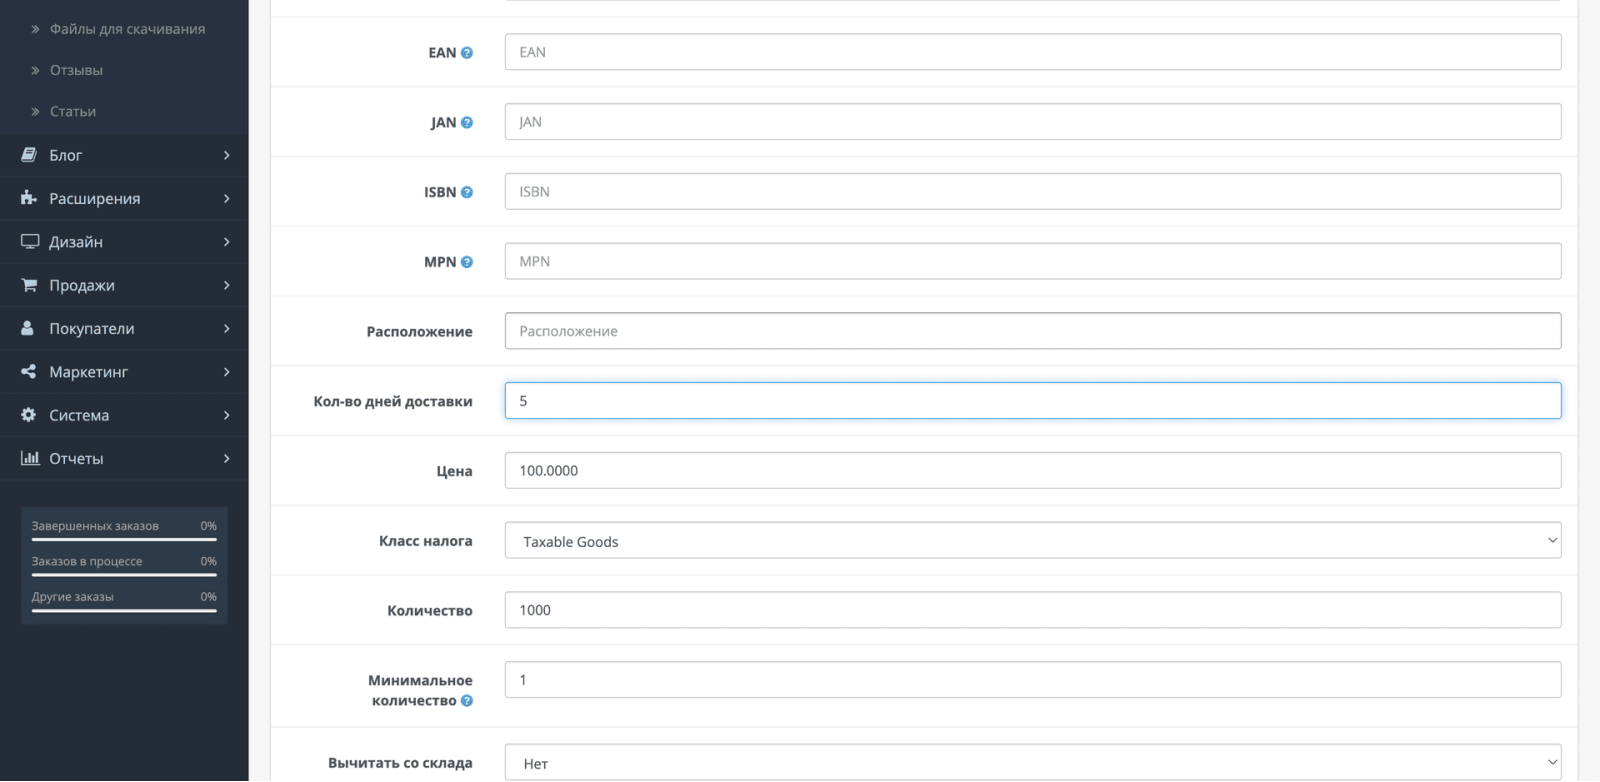This screenshot has width=1600, height=782.
Task: Click the Покупатели user icon
Action: (28, 328)
